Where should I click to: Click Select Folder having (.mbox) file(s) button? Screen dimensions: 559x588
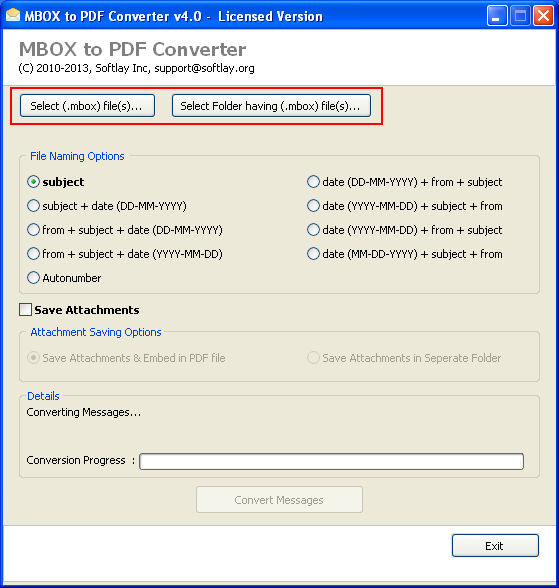[271, 106]
